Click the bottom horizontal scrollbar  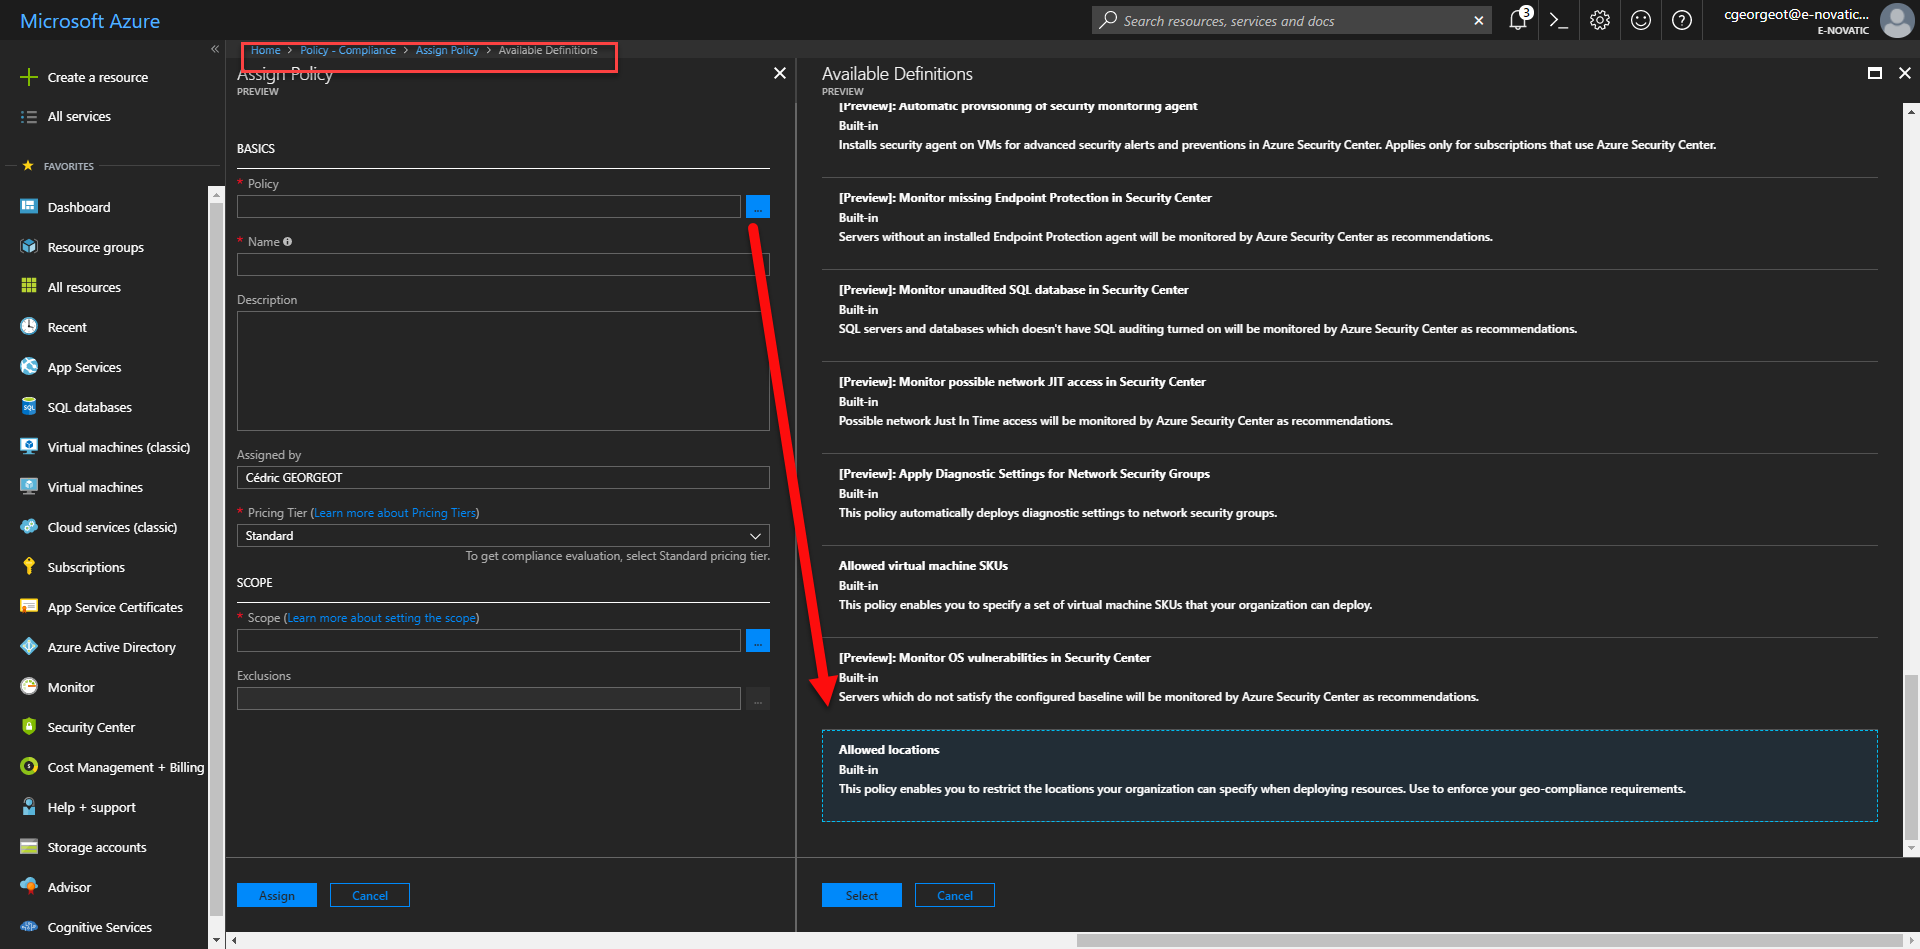[1488, 940]
